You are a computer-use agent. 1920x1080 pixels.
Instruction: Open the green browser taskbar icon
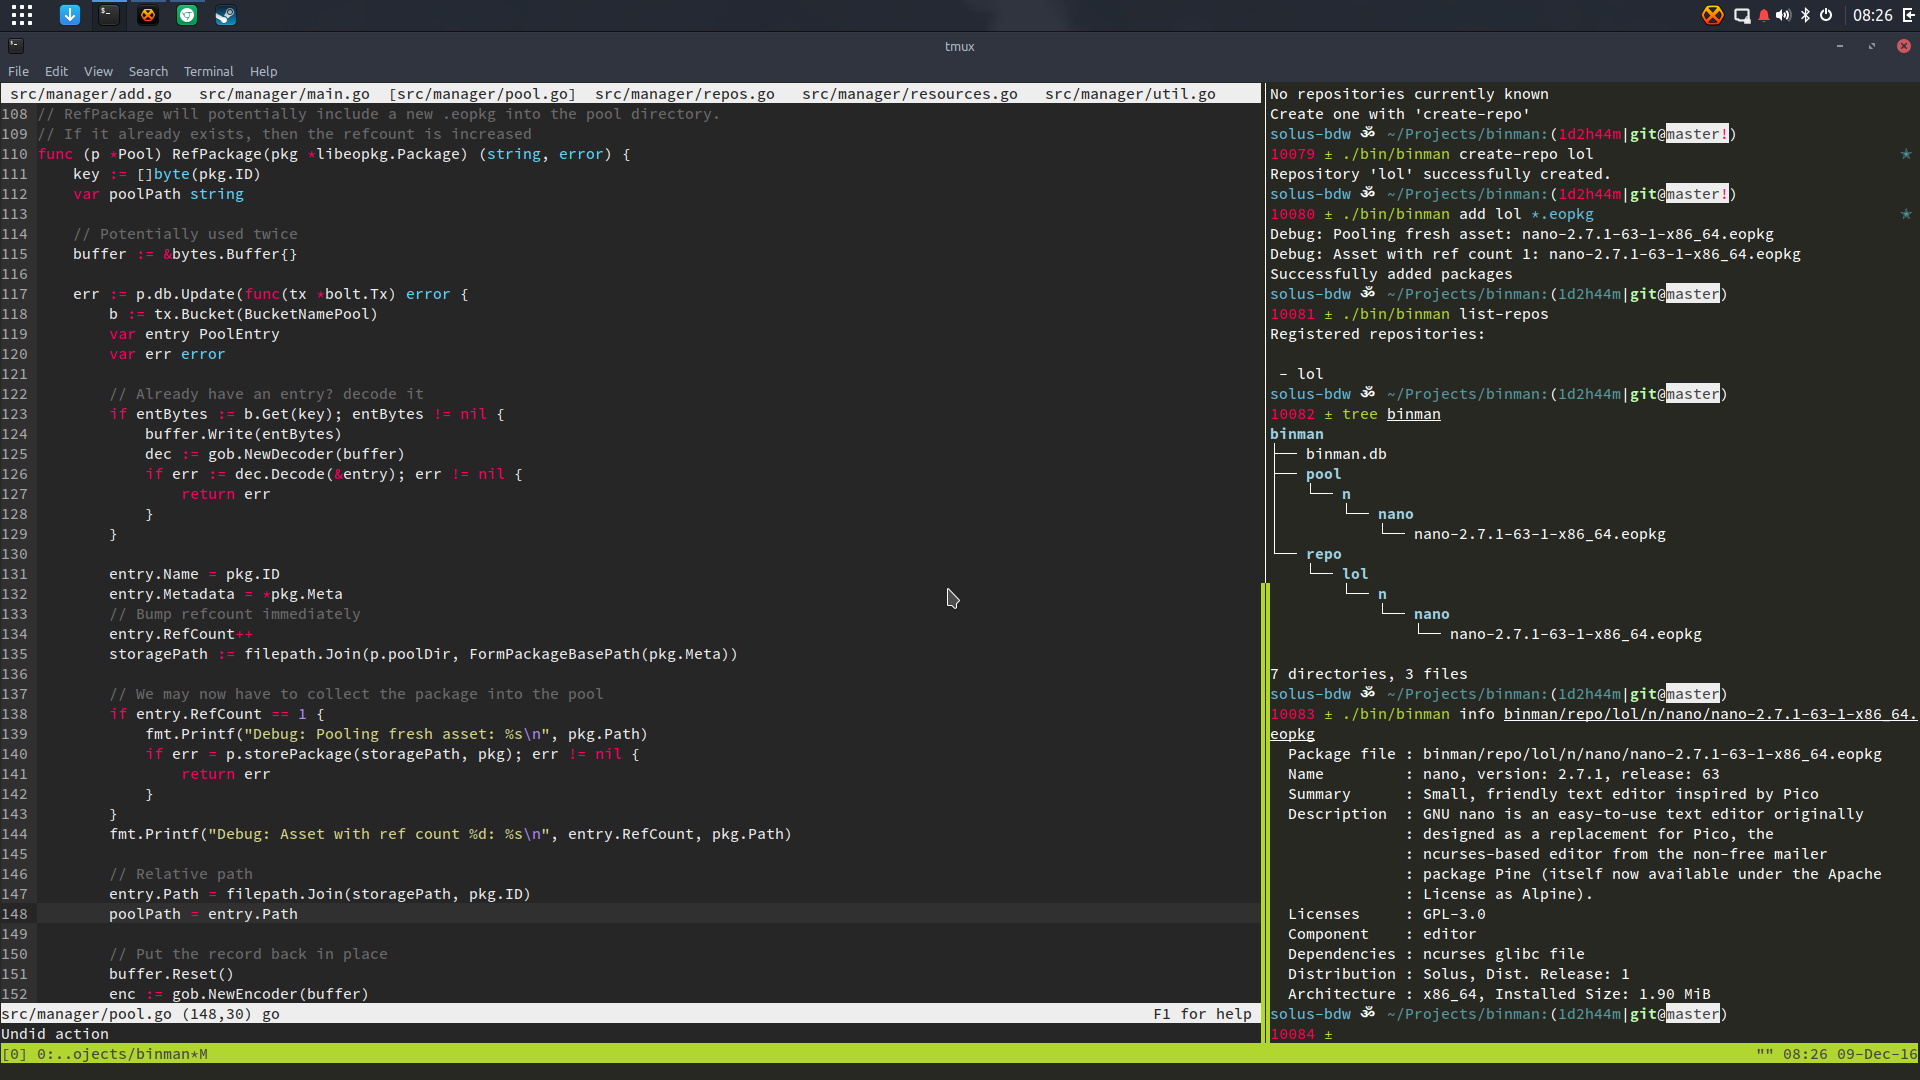pos(187,15)
